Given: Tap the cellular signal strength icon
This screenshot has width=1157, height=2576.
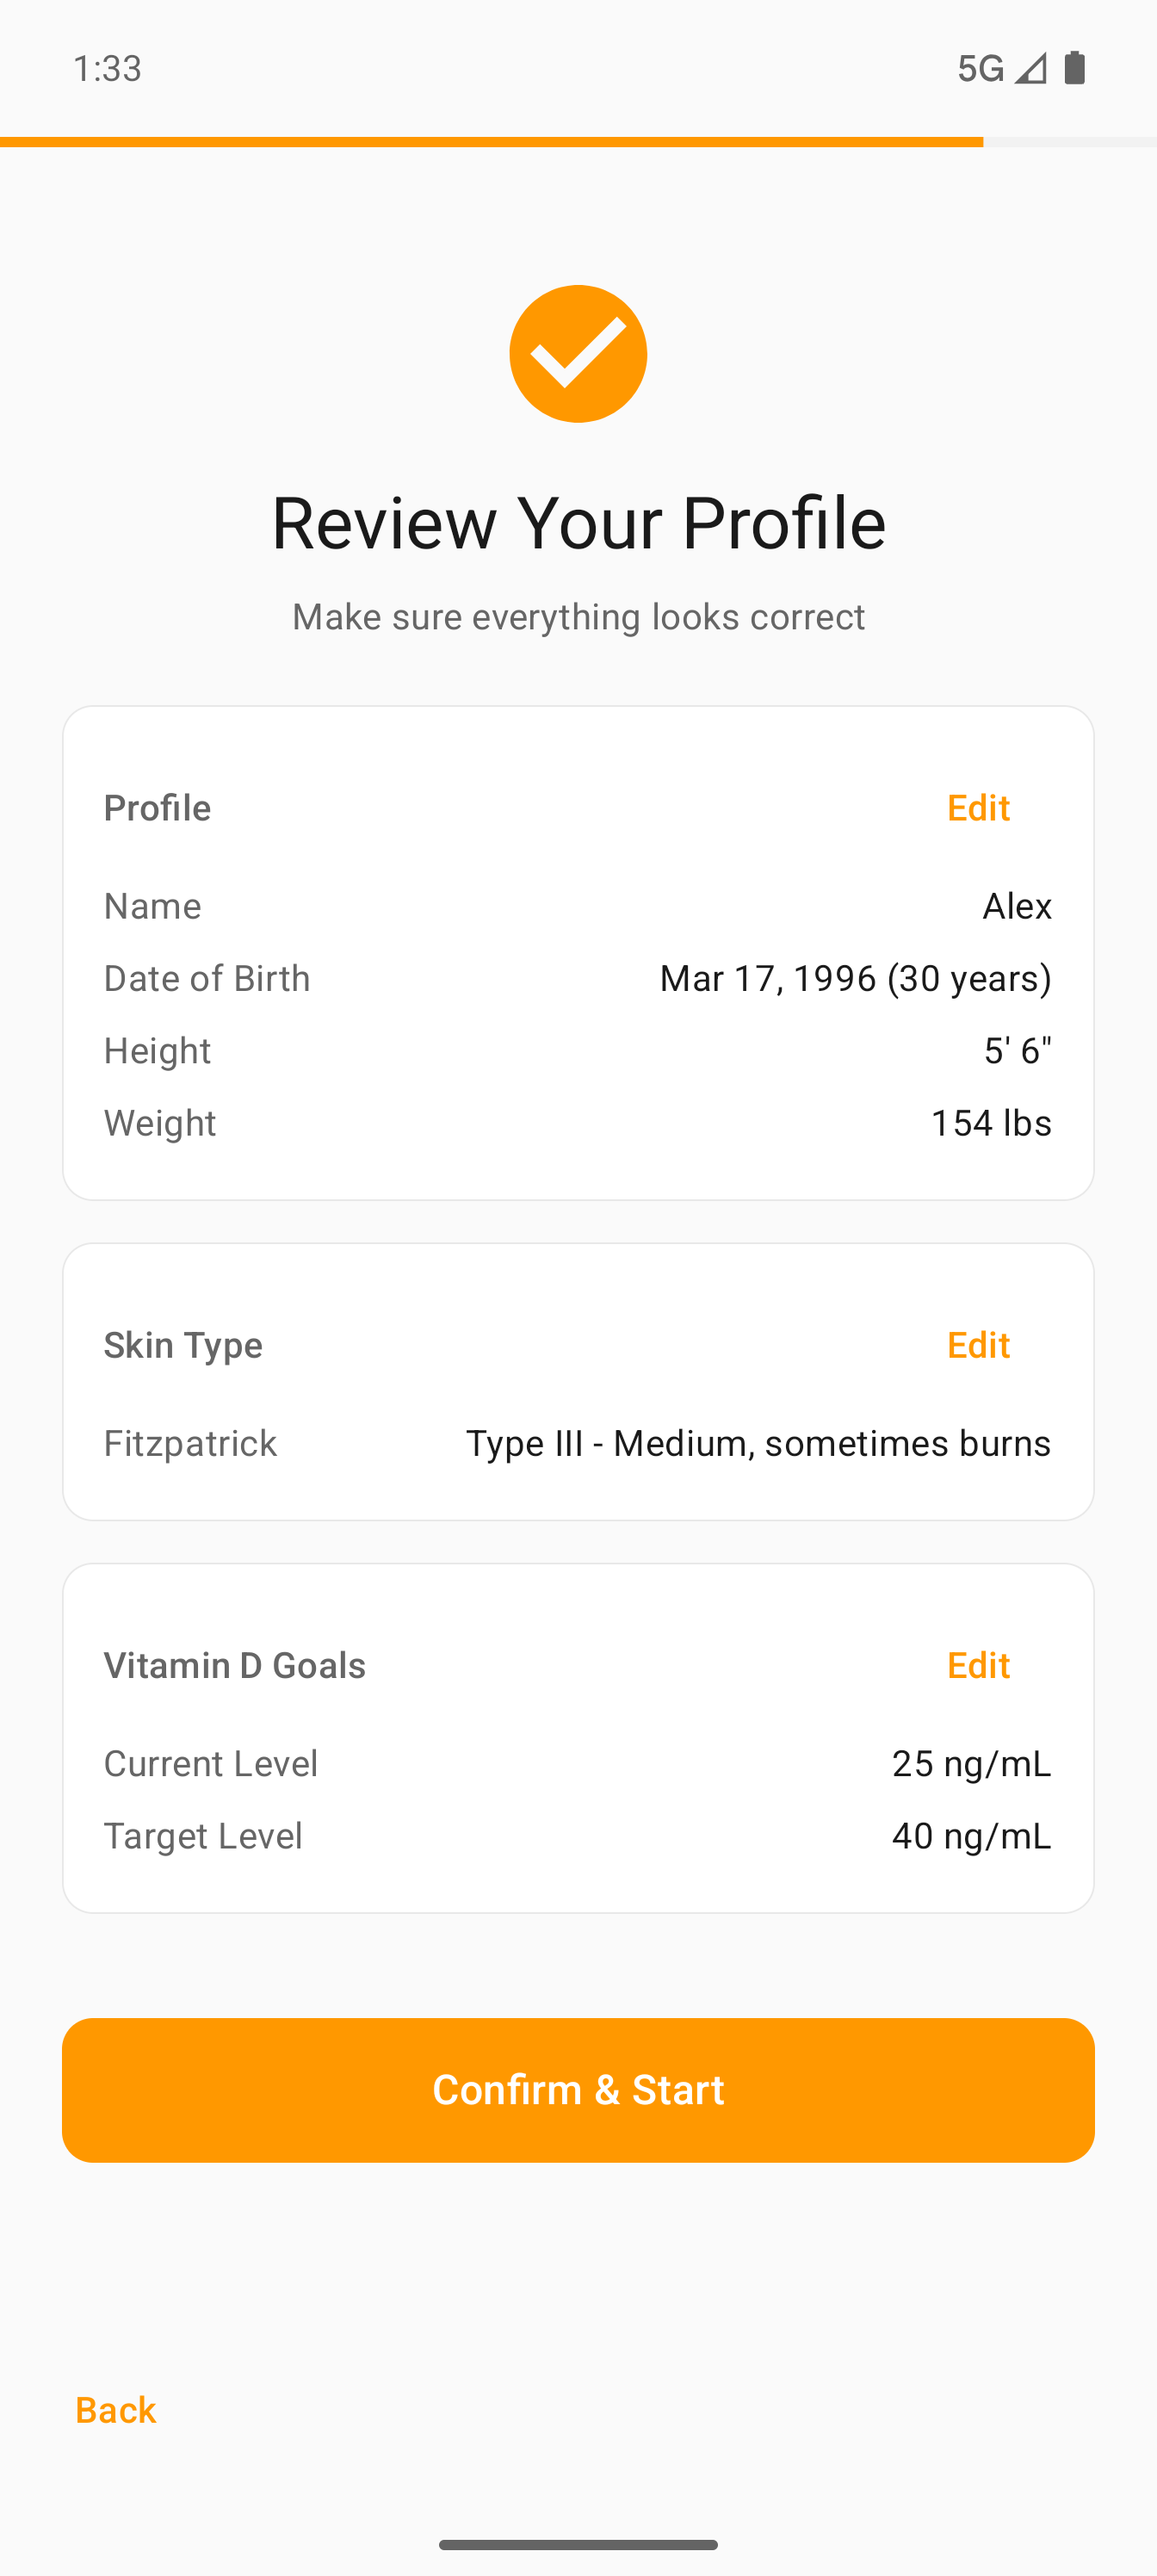Looking at the screenshot, I should tap(1030, 68).
